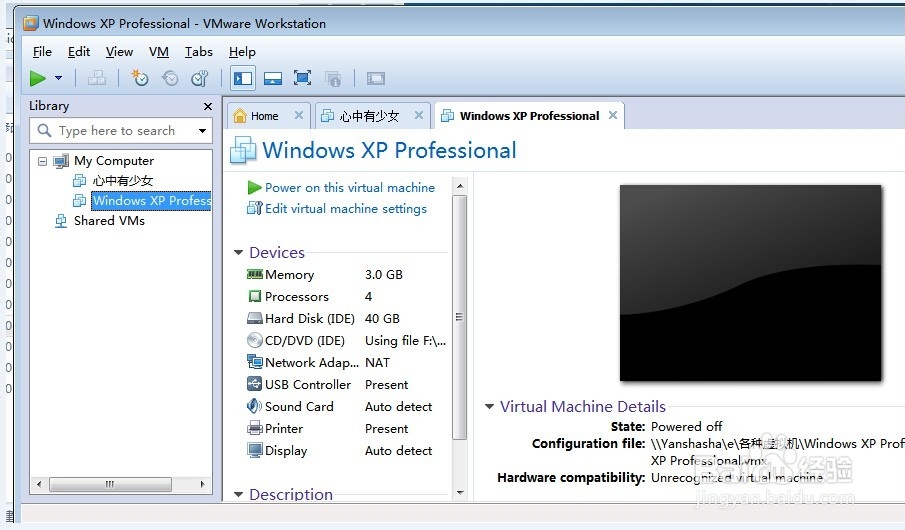
Task: Click the summary pane vertical scrollbar thumb
Action: [459, 317]
